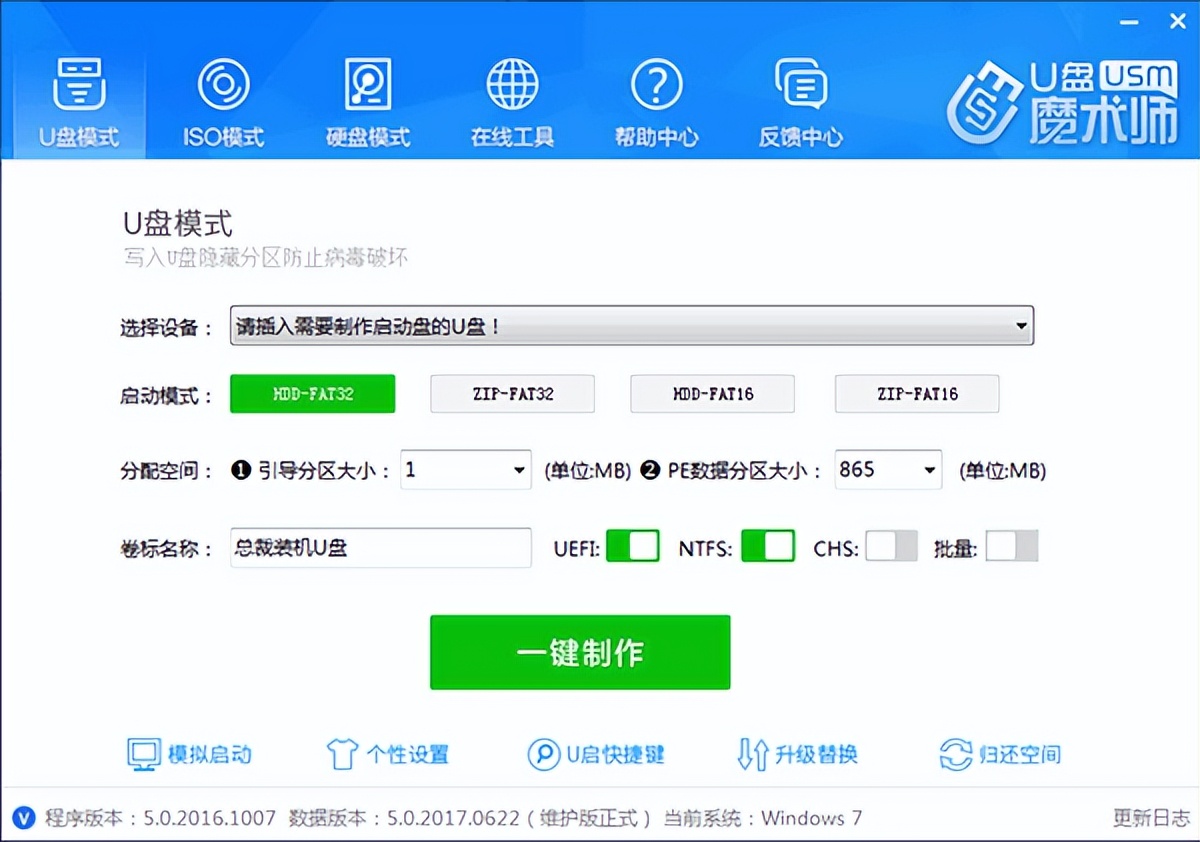Run 归还空间 to restore USB space
1200x842 pixels.
coord(1000,755)
